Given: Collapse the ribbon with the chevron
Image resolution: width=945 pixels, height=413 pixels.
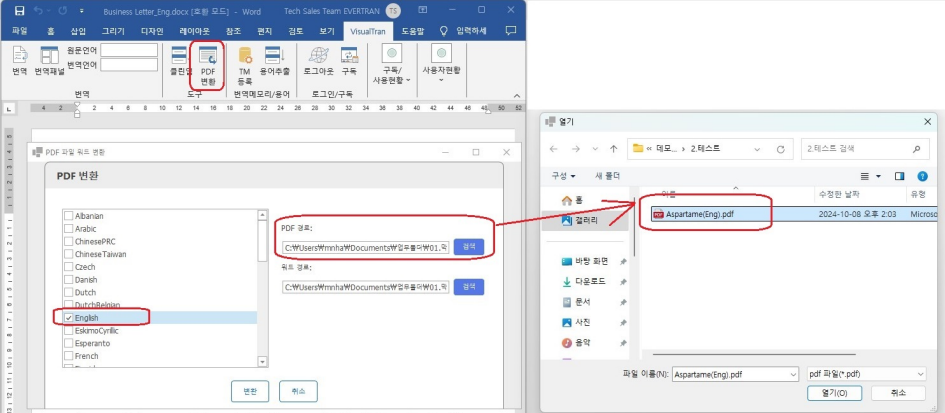Looking at the screenshot, I should pyautogui.click(x=516, y=95).
